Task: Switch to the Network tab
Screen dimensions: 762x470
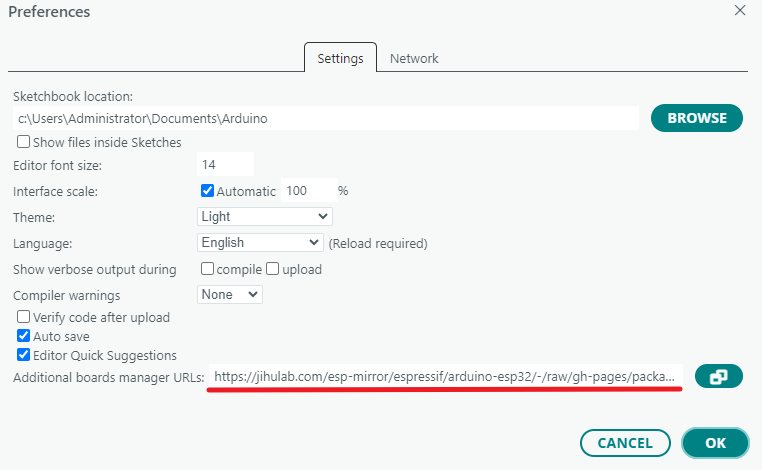Action: point(414,58)
